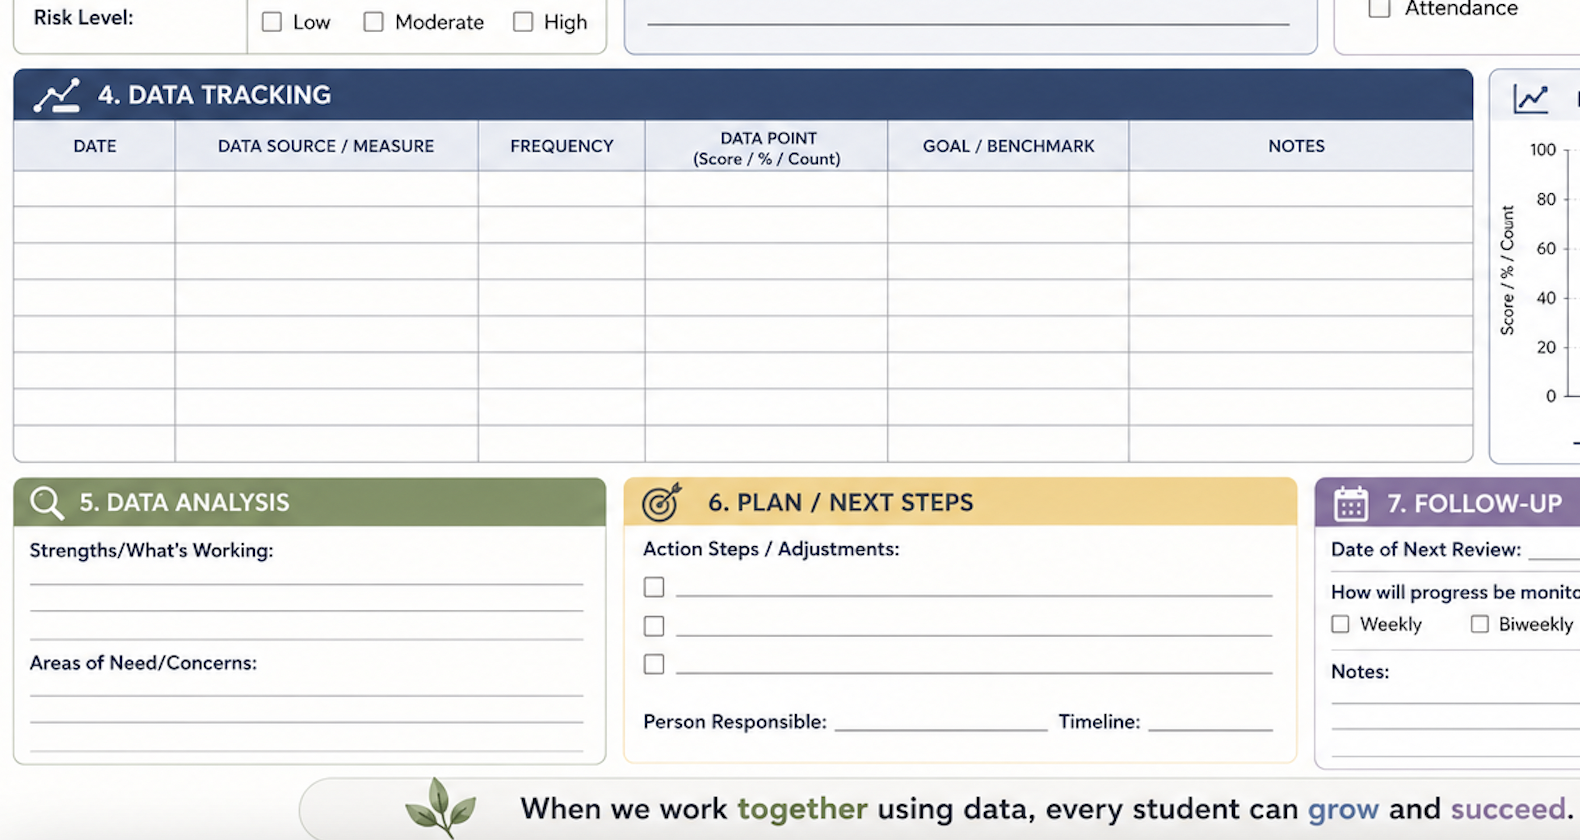Click the GOAL / BENCHMARK column header
Viewport: 1580px width, 840px height.
(1008, 146)
